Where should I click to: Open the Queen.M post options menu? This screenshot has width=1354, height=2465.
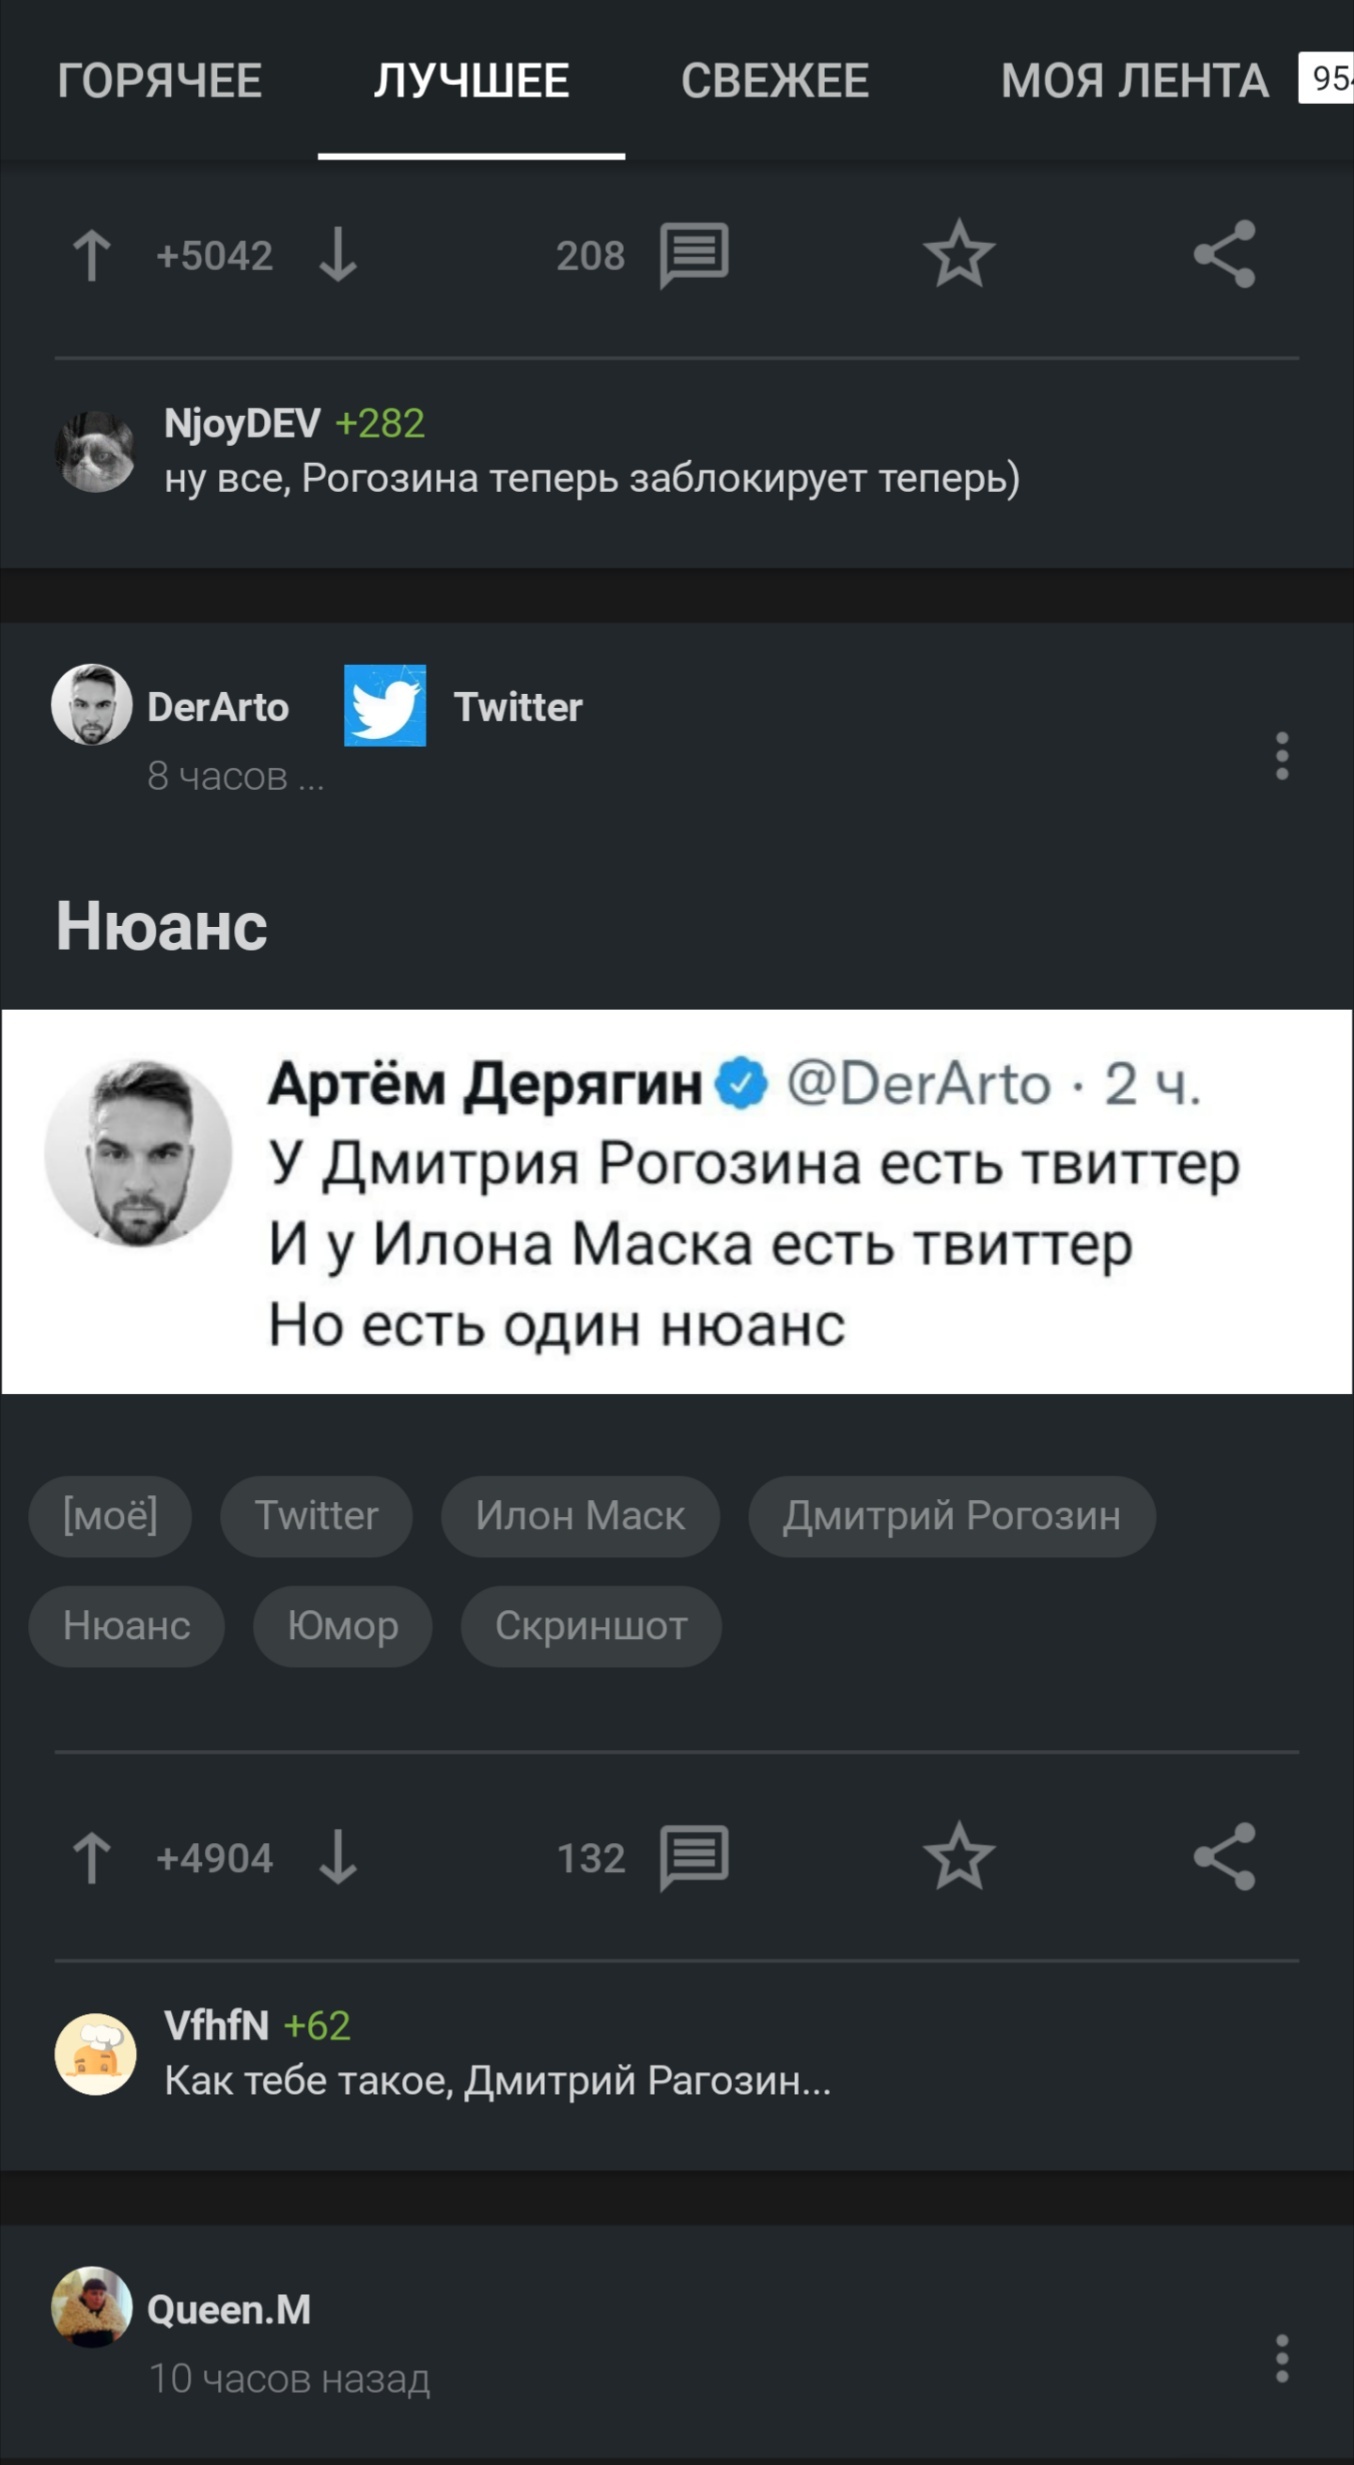pos(1281,2359)
